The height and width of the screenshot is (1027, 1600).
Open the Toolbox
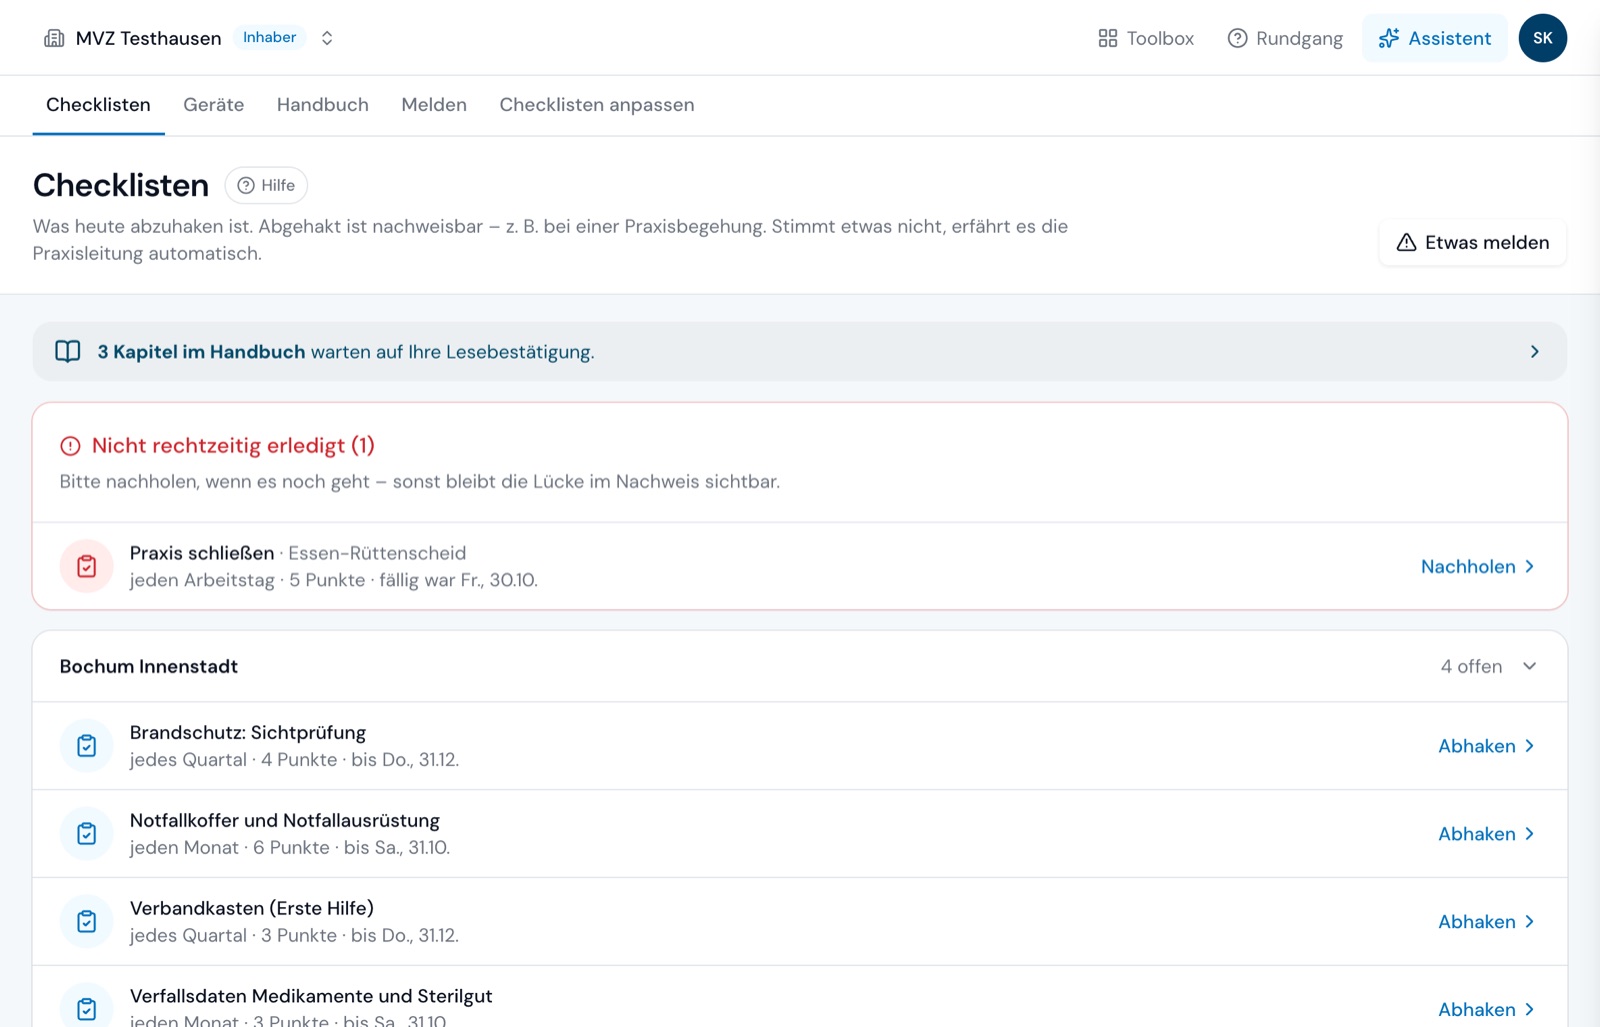pyautogui.click(x=1146, y=38)
